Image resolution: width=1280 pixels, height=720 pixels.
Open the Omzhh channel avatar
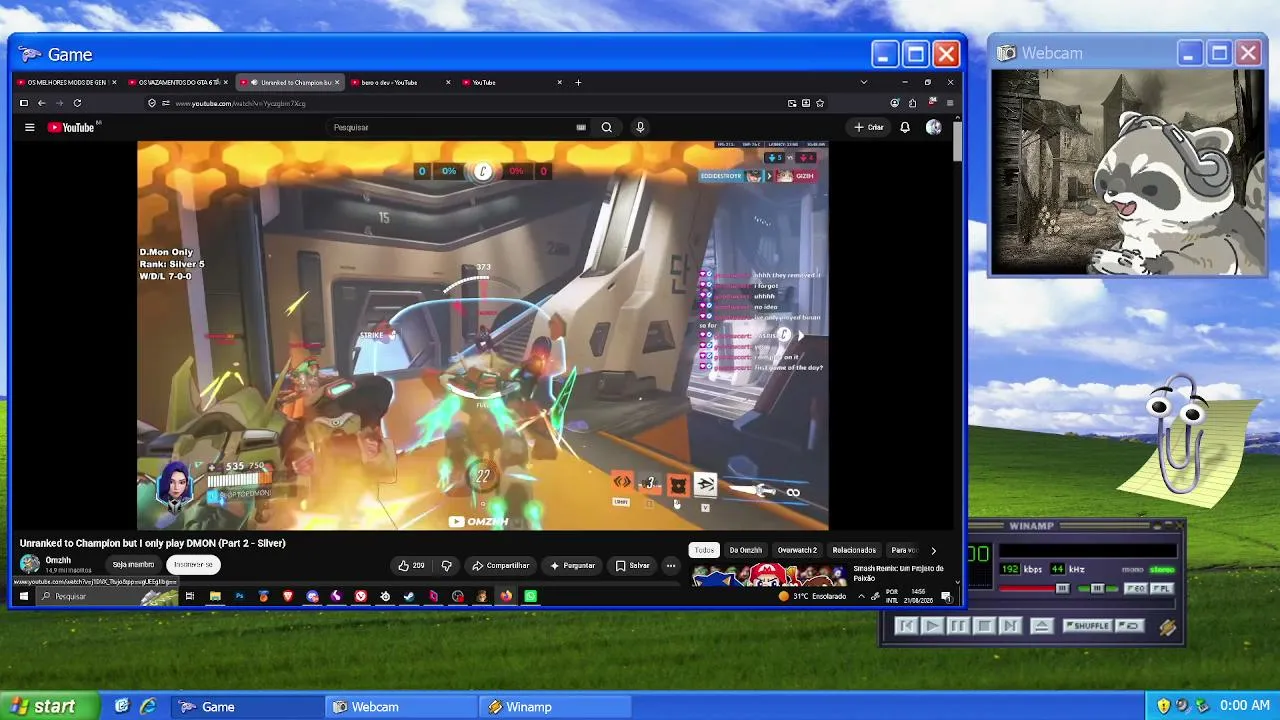click(30, 564)
